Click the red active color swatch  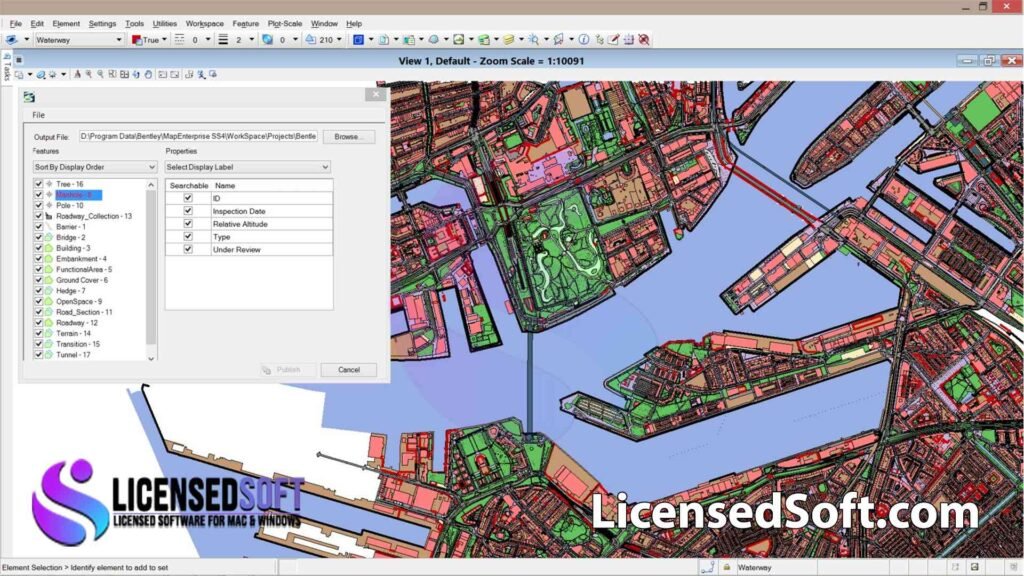pyautogui.click(x=137, y=40)
